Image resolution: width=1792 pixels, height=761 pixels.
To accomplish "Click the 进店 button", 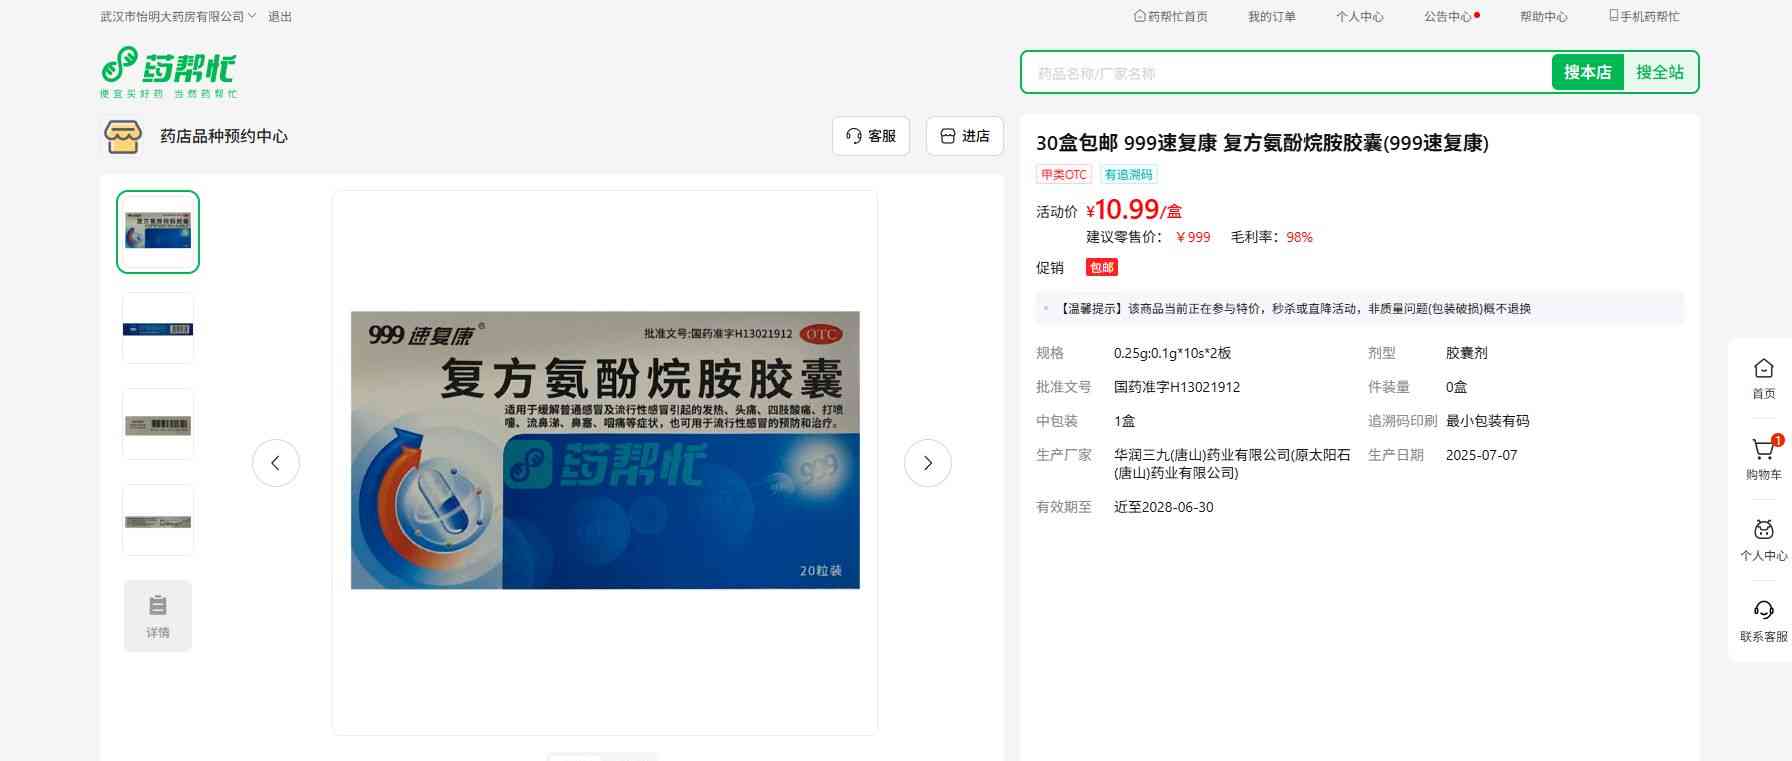I will 964,136.
